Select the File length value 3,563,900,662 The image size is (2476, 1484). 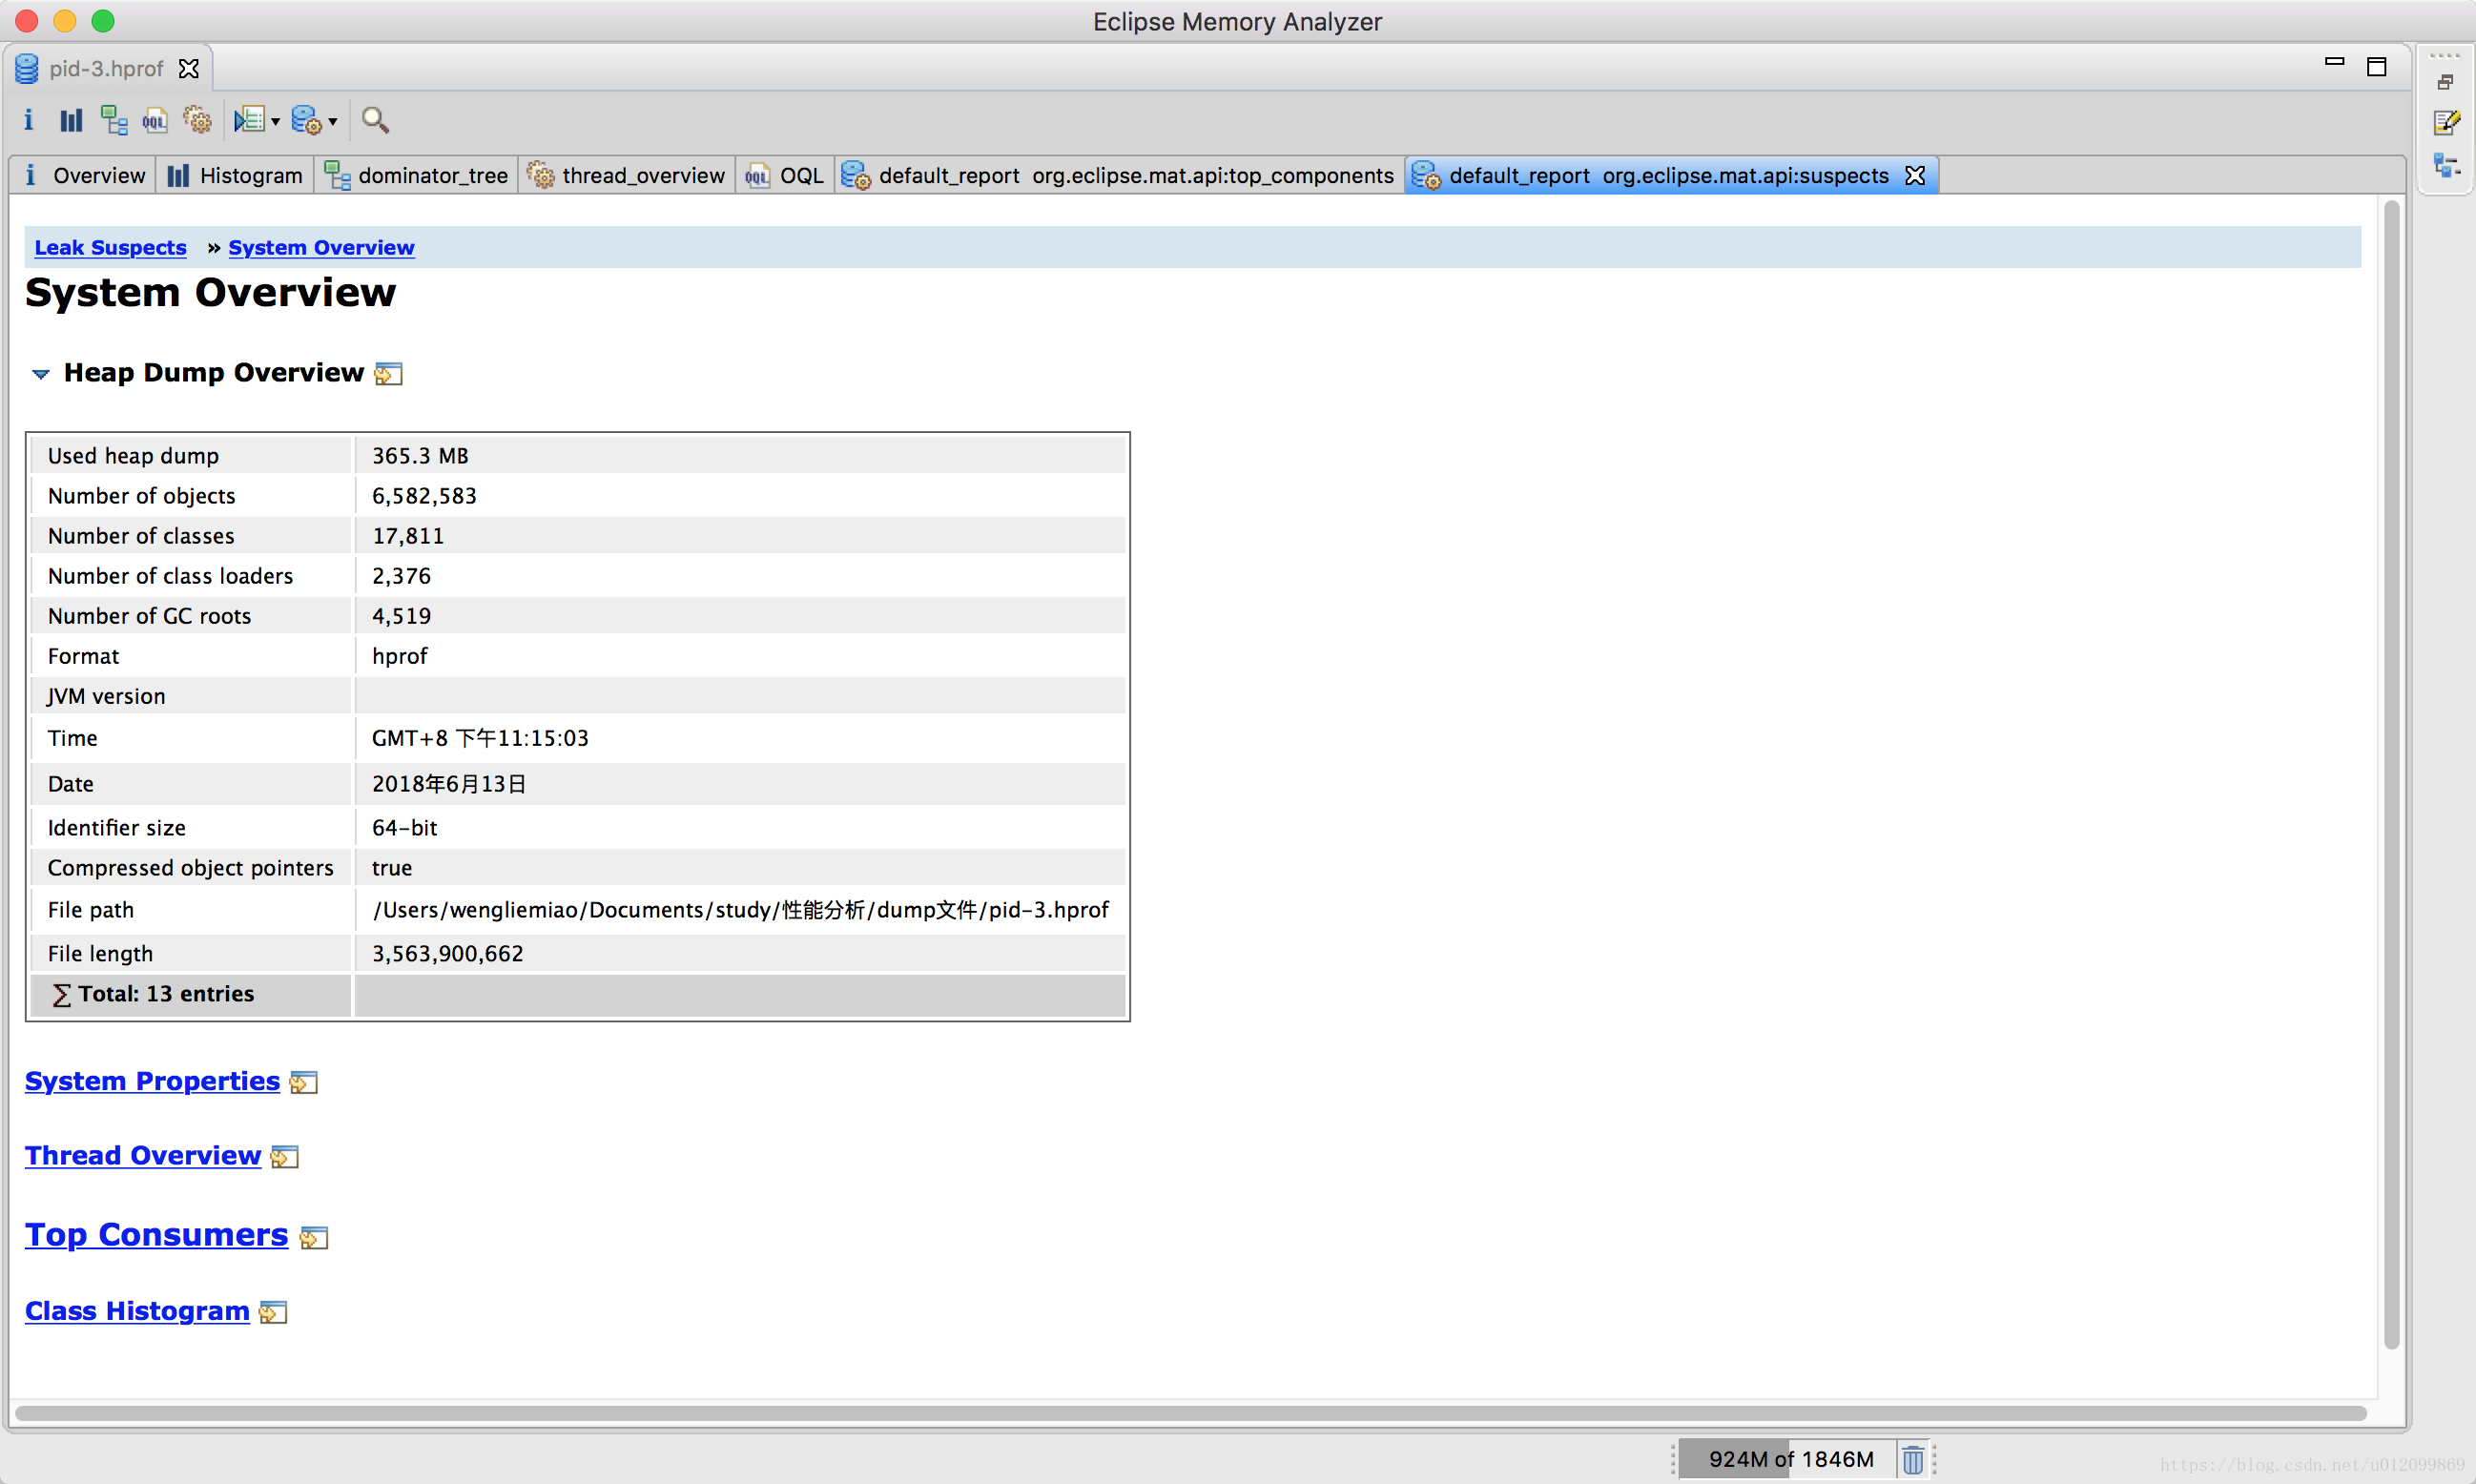[x=447, y=953]
